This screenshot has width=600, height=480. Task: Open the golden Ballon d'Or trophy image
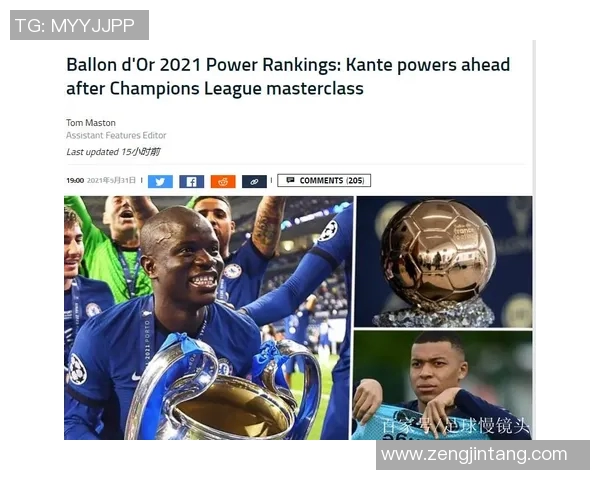[x=443, y=262]
